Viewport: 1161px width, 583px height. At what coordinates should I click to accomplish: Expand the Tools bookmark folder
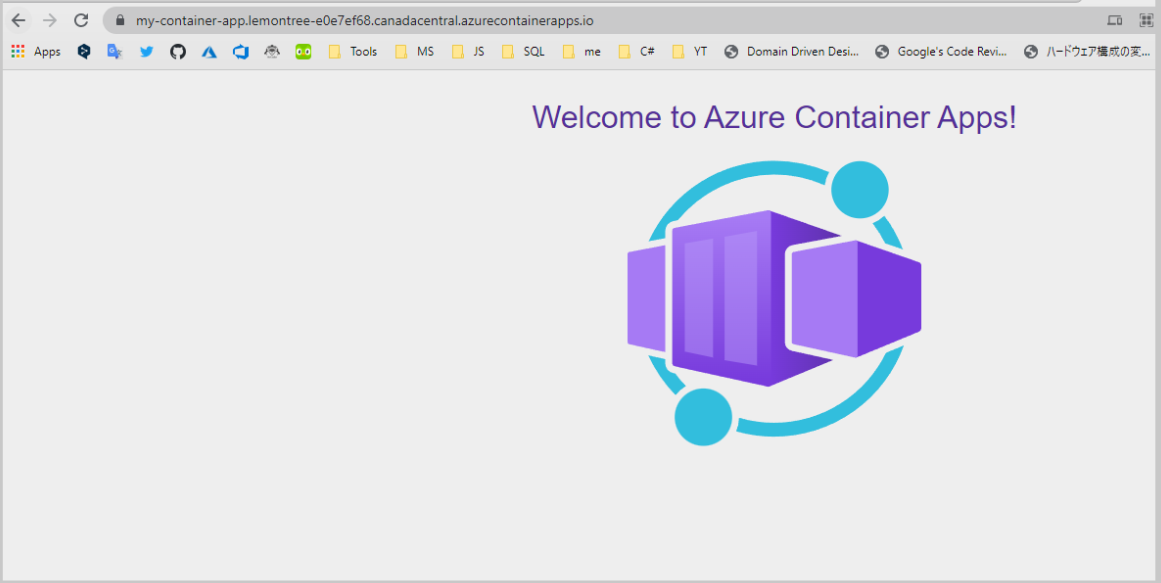(352, 52)
